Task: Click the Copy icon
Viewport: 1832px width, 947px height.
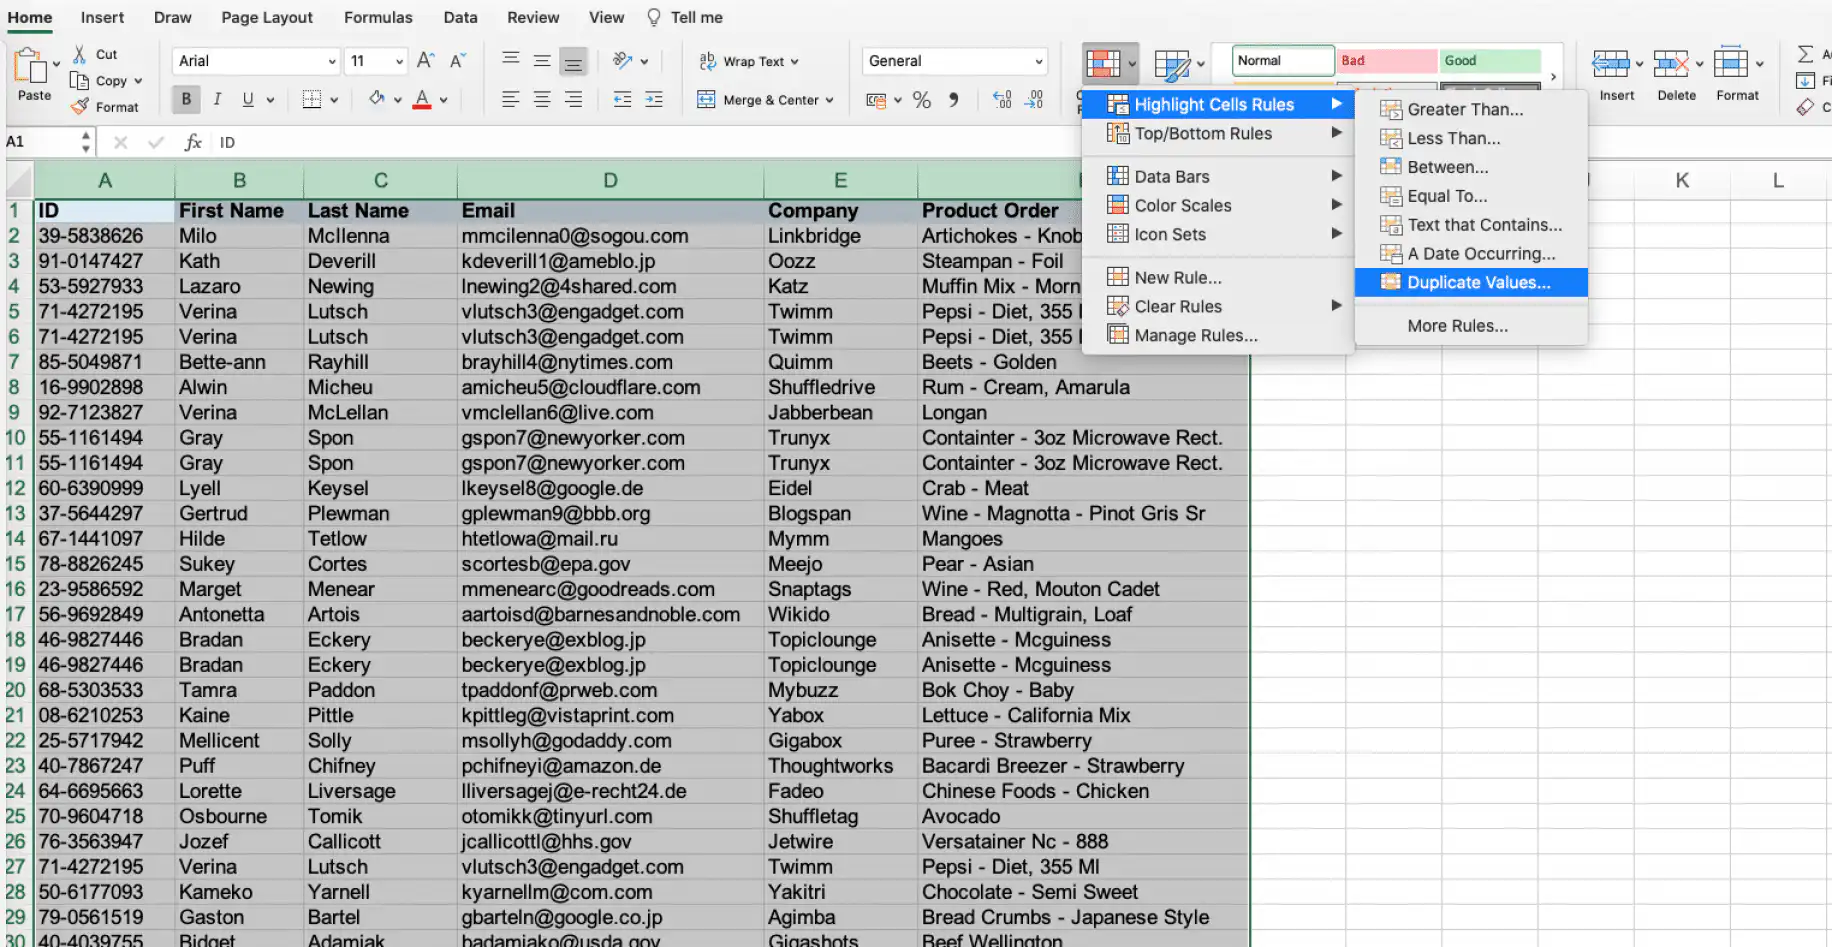Action: [80, 80]
